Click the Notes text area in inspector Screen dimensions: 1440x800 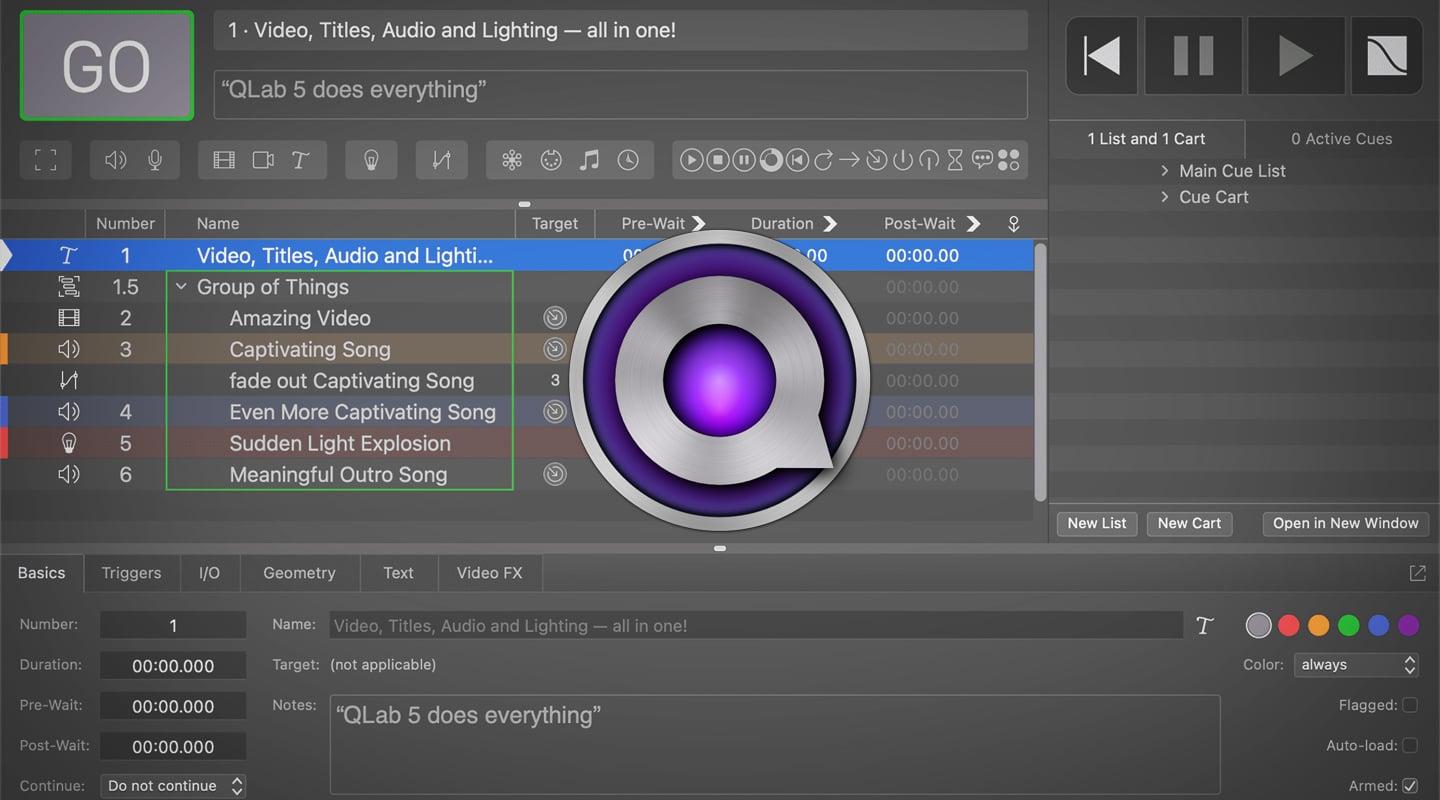(x=775, y=744)
